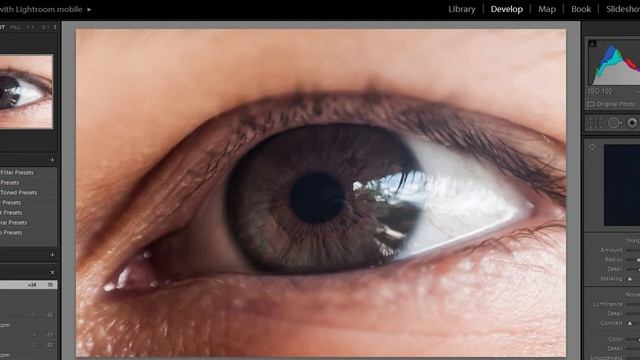Toggle shadow clipping indicator on histogram

[593, 43]
